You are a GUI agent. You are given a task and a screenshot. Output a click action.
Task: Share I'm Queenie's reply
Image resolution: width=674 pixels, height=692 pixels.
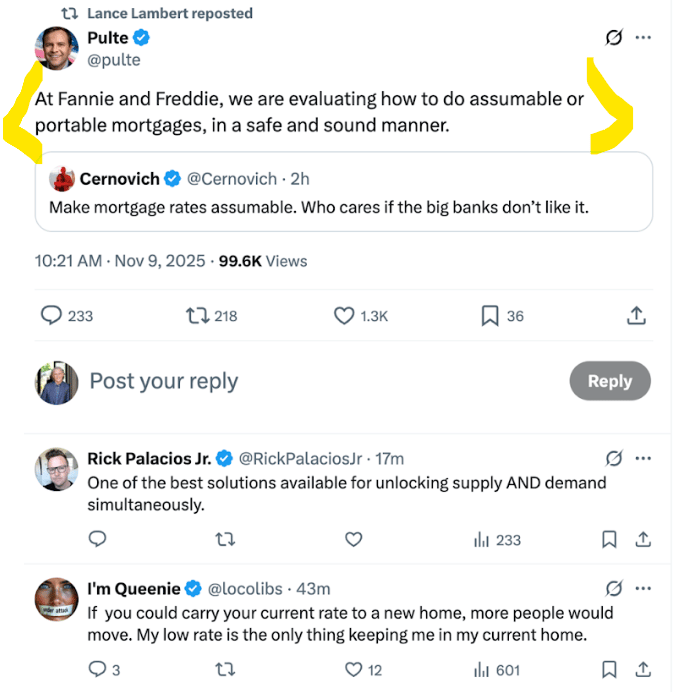coord(643,670)
